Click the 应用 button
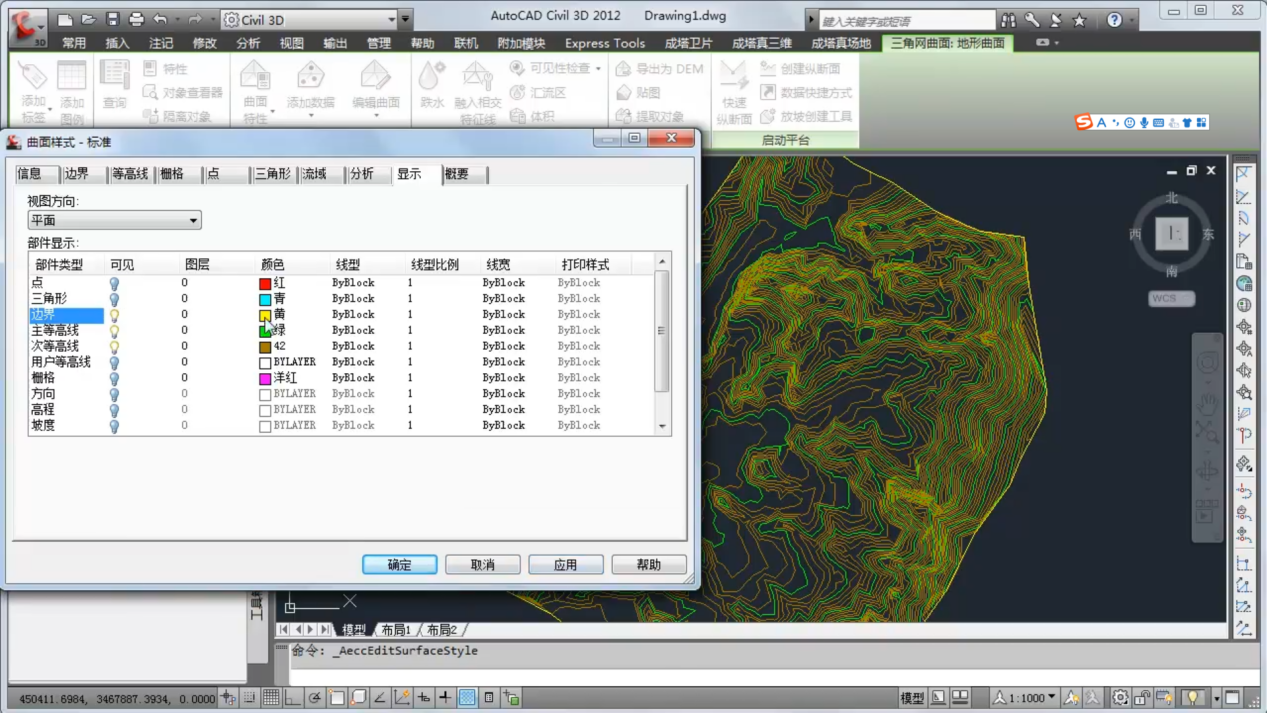Image resolution: width=1267 pixels, height=713 pixels. (x=566, y=565)
